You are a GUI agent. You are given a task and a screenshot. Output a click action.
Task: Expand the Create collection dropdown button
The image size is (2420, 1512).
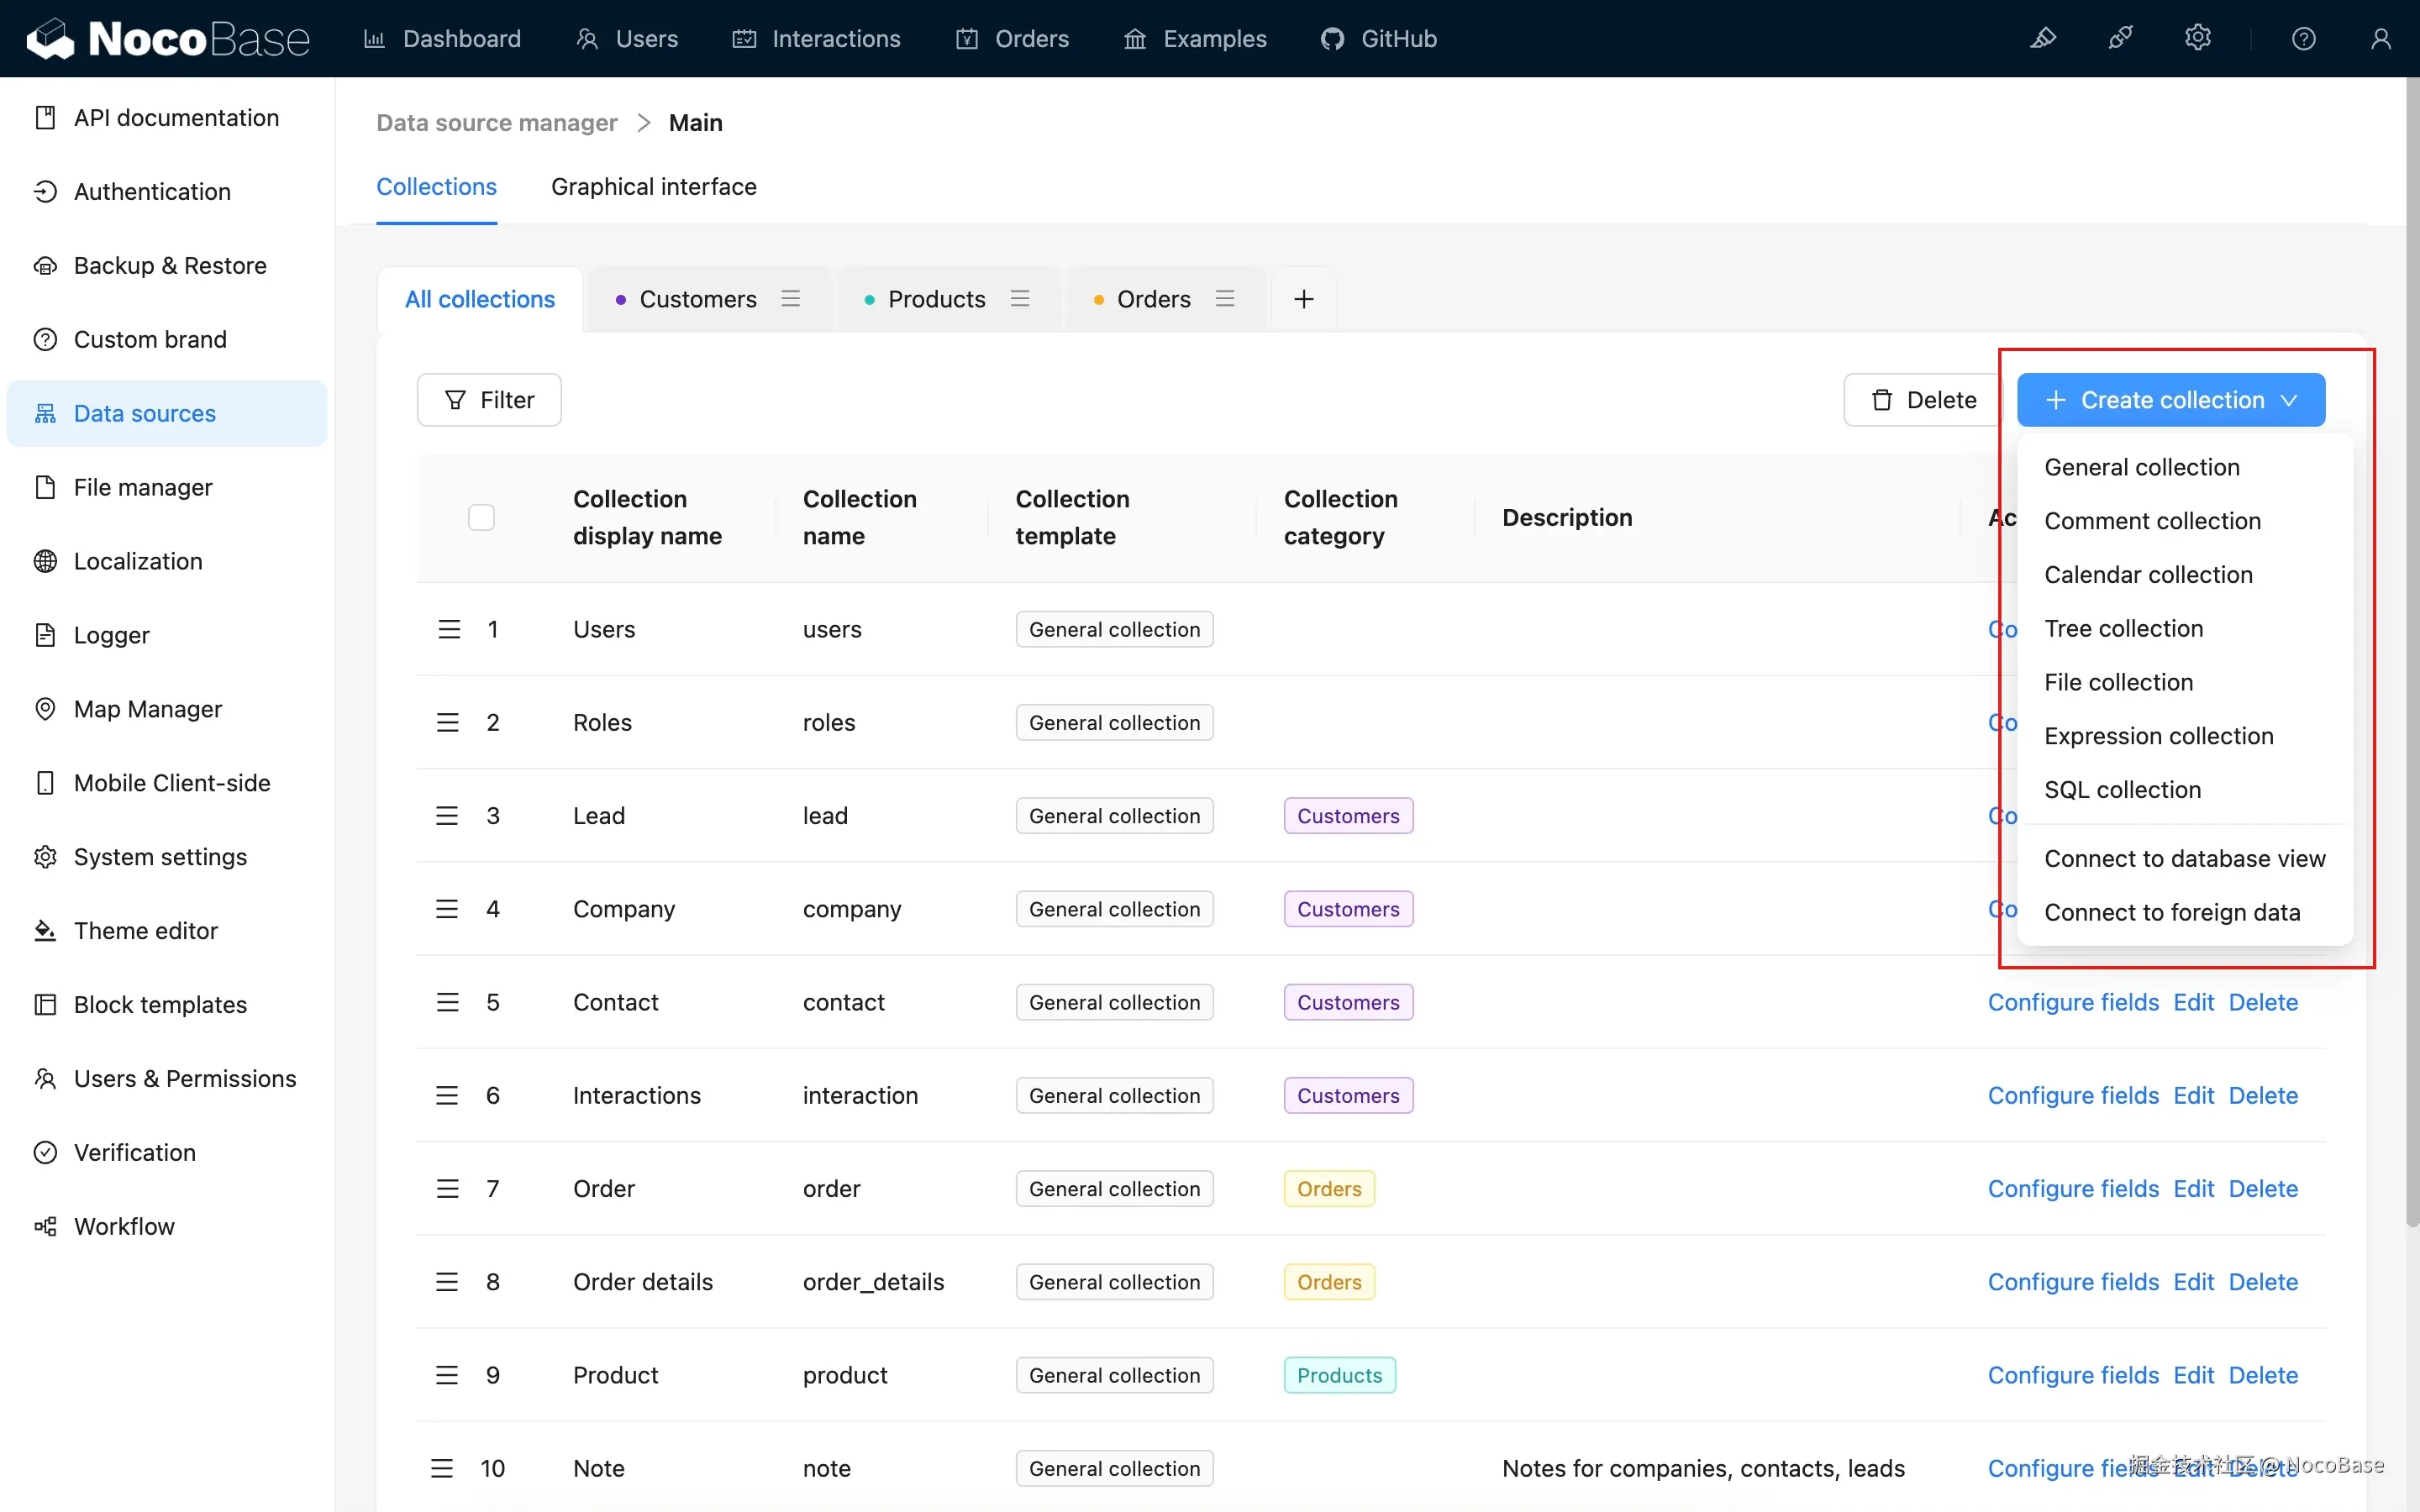pos(2170,400)
